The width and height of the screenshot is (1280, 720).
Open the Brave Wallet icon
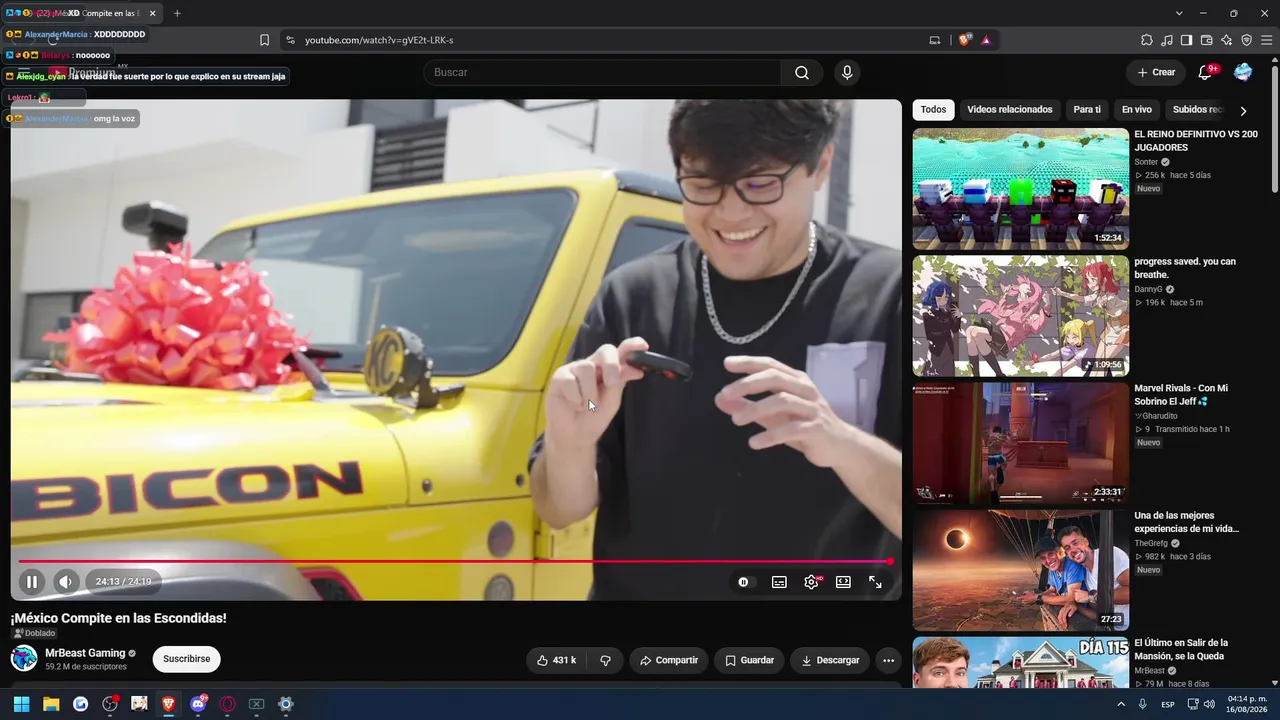[x=1207, y=40]
